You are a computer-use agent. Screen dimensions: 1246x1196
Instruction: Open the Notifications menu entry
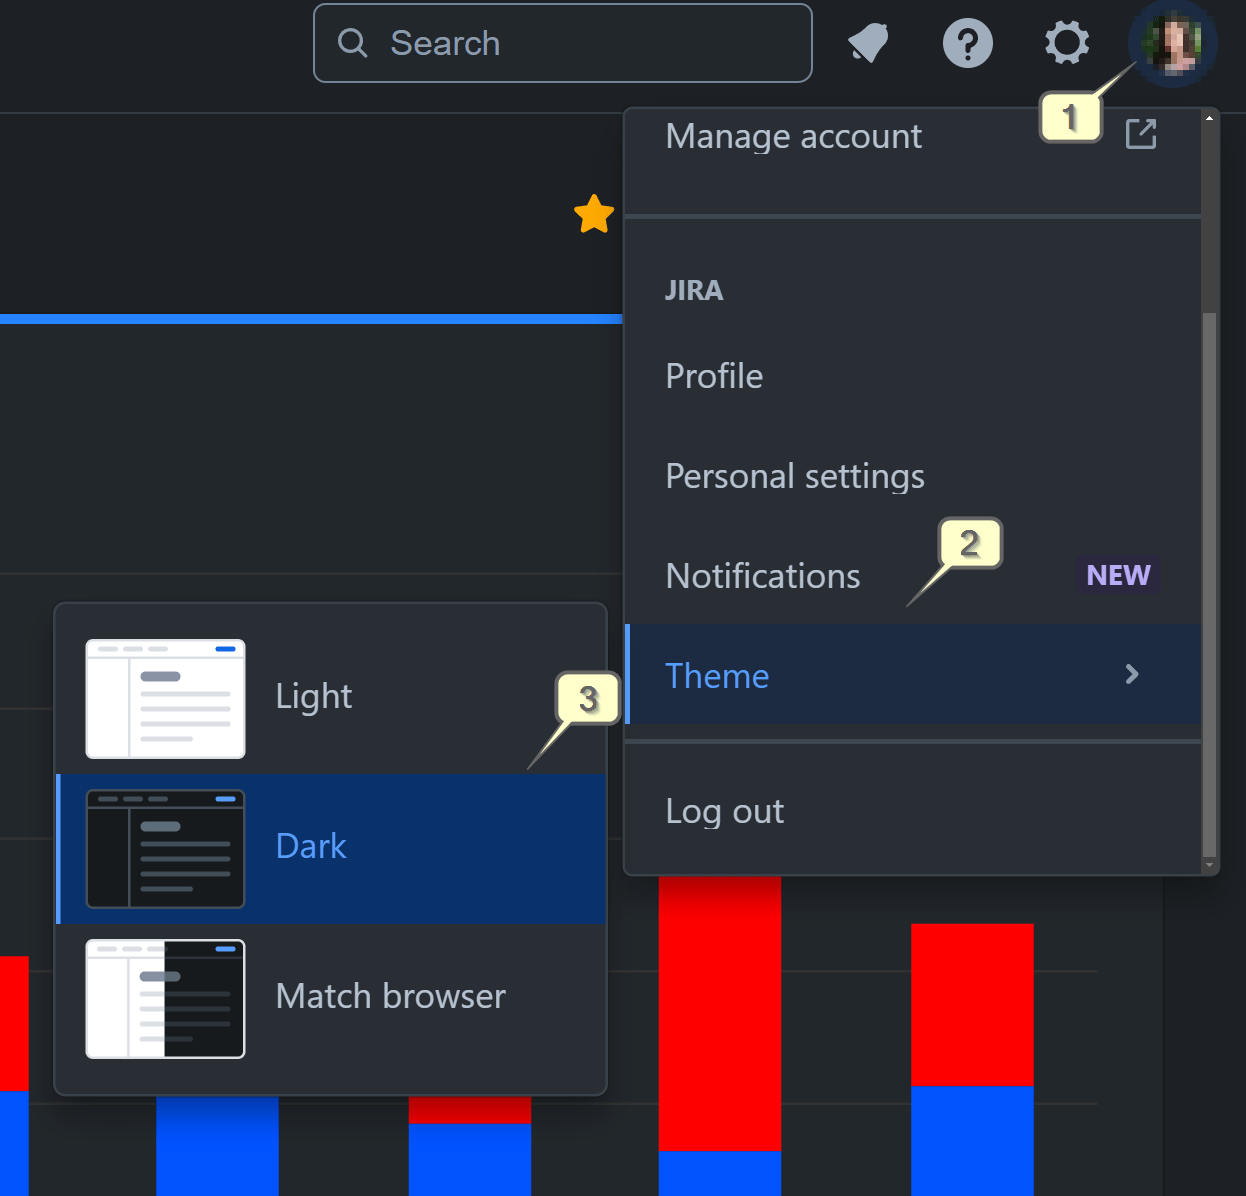pyautogui.click(x=763, y=576)
